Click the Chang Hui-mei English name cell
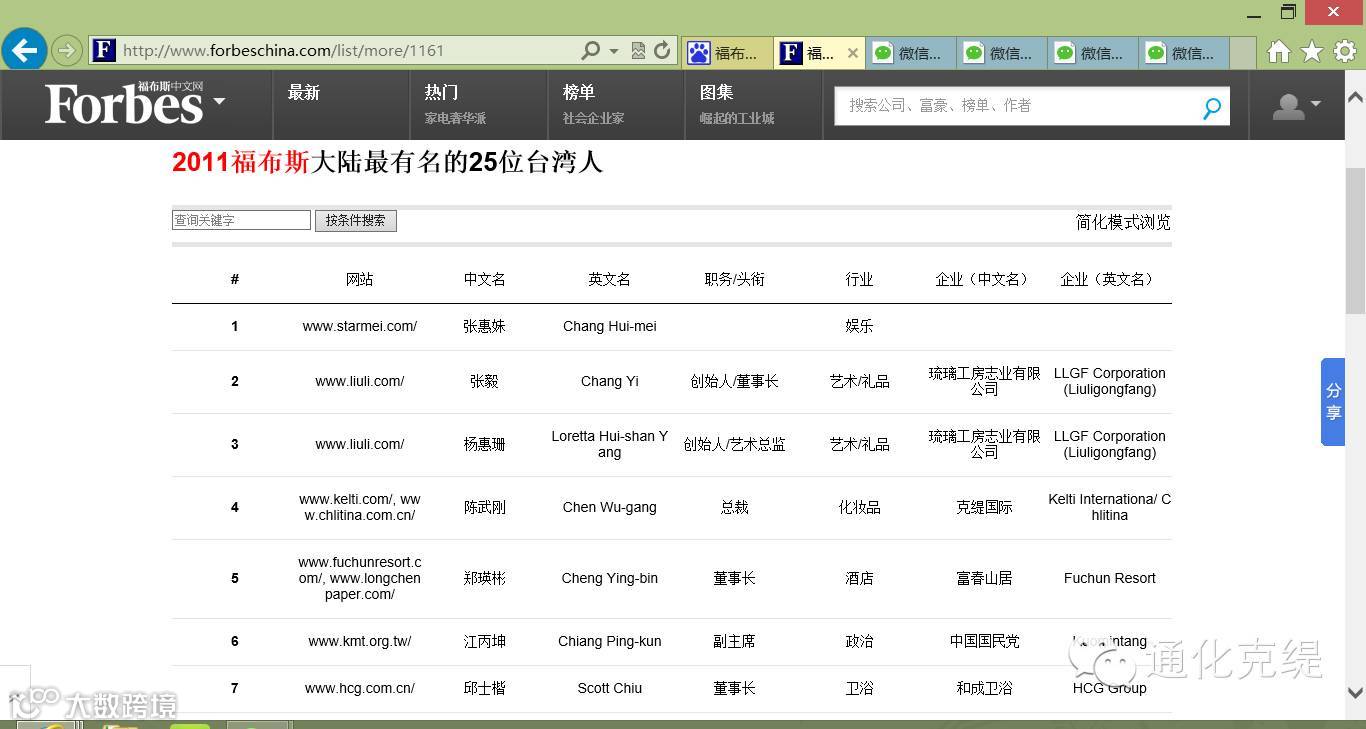 (x=610, y=326)
